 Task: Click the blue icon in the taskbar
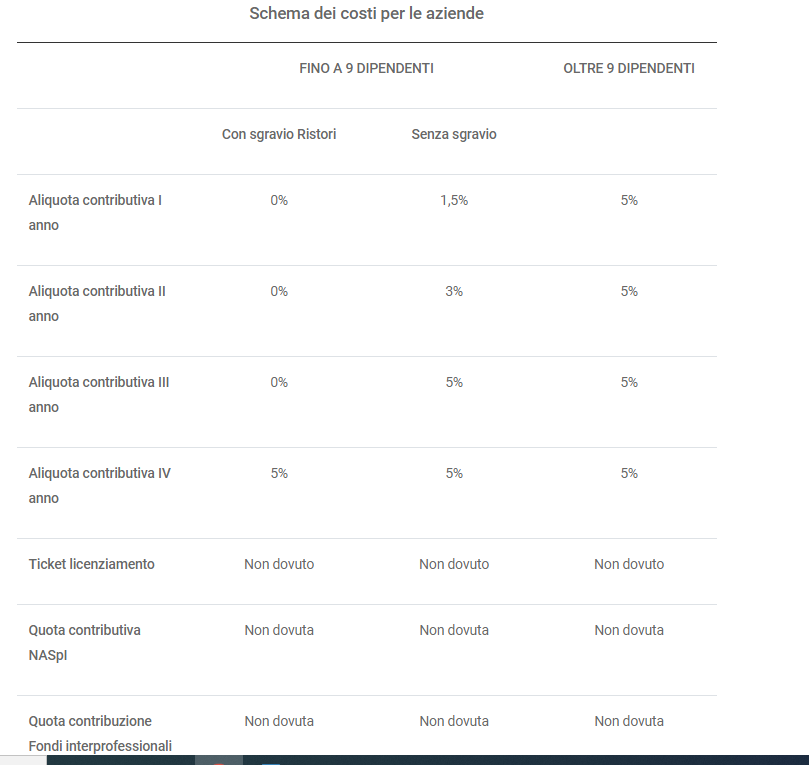tap(271, 762)
